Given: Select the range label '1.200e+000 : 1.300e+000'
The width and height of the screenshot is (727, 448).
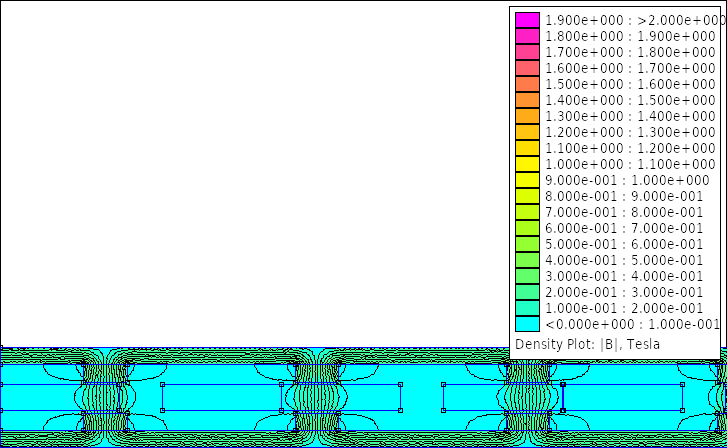Looking at the screenshot, I should point(630,132).
